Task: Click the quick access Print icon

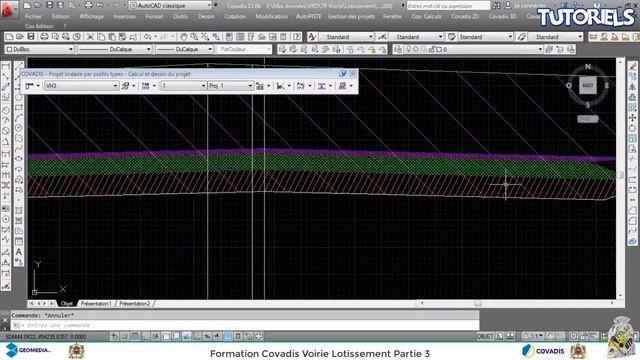Action: click(x=88, y=5)
